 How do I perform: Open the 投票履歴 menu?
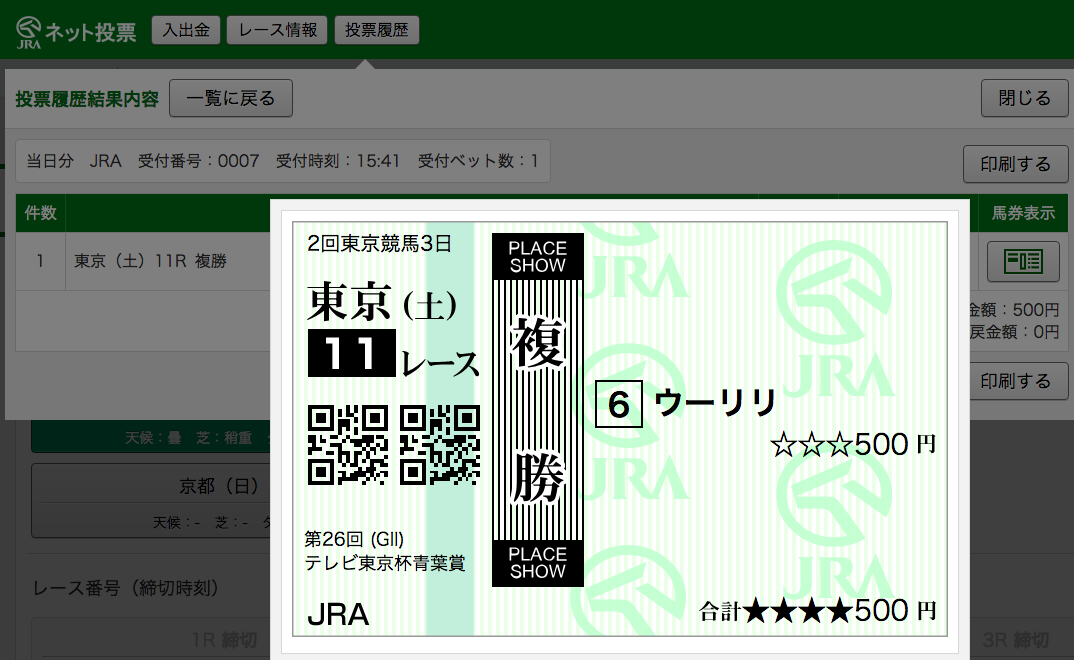click(377, 30)
